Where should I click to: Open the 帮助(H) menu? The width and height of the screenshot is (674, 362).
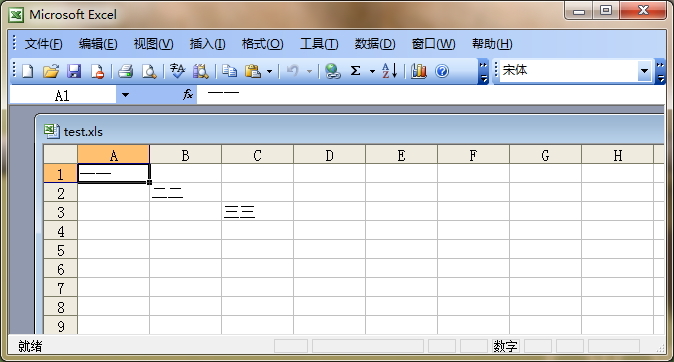click(x=492, y=44)
